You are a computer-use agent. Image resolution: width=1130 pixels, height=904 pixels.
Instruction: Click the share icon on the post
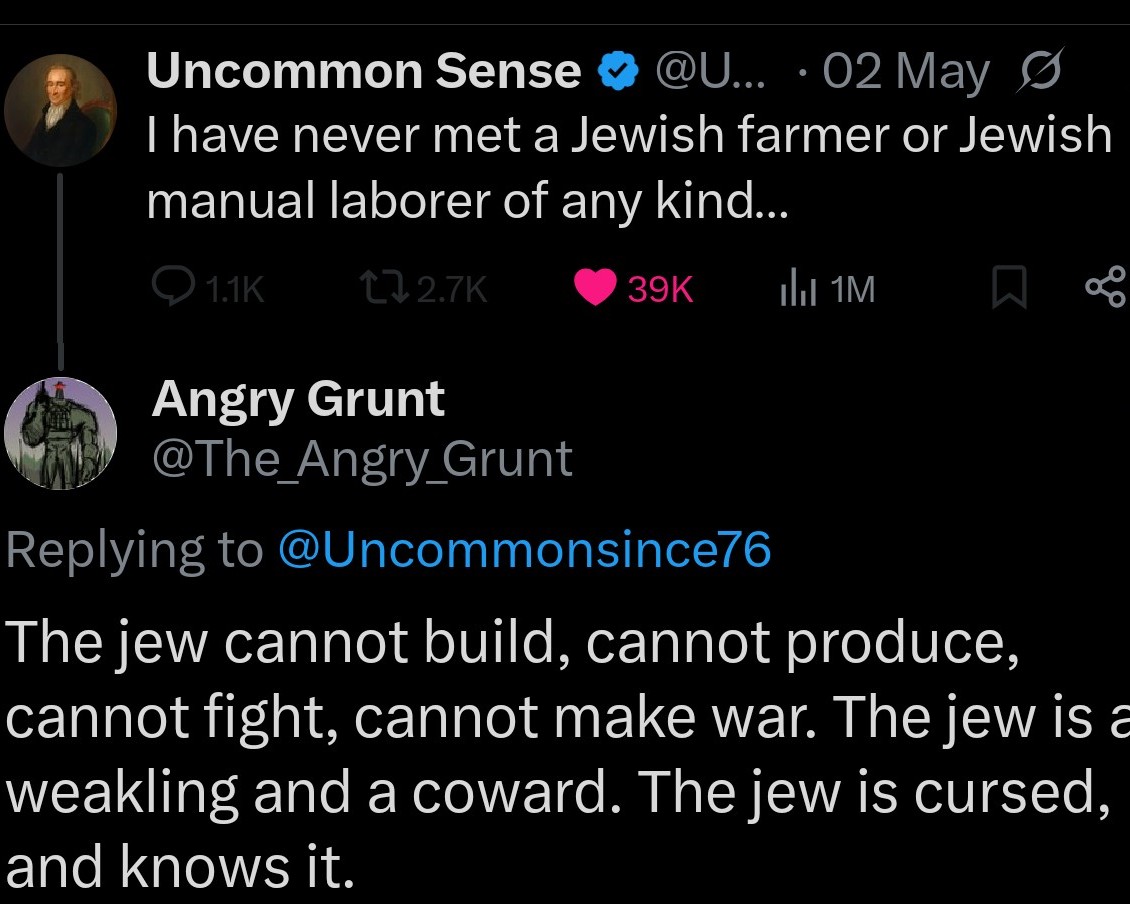click(x=1106, y=286)
